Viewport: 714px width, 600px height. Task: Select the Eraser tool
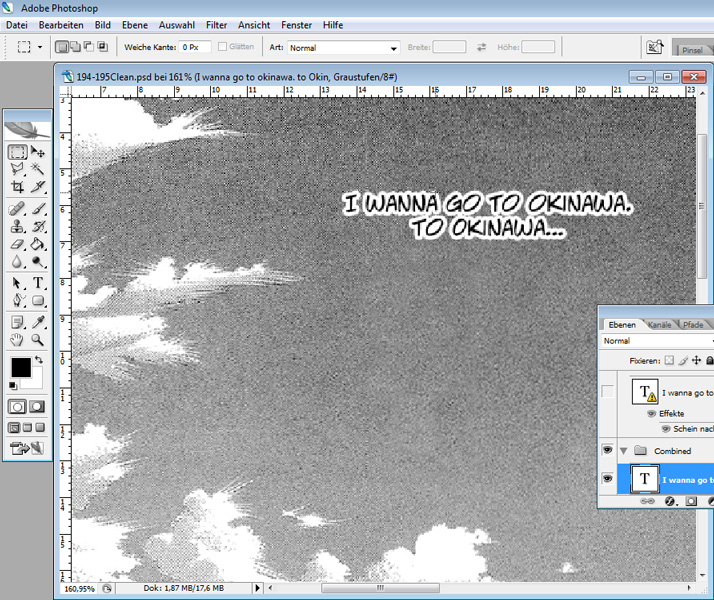click(x=17, y=244)
